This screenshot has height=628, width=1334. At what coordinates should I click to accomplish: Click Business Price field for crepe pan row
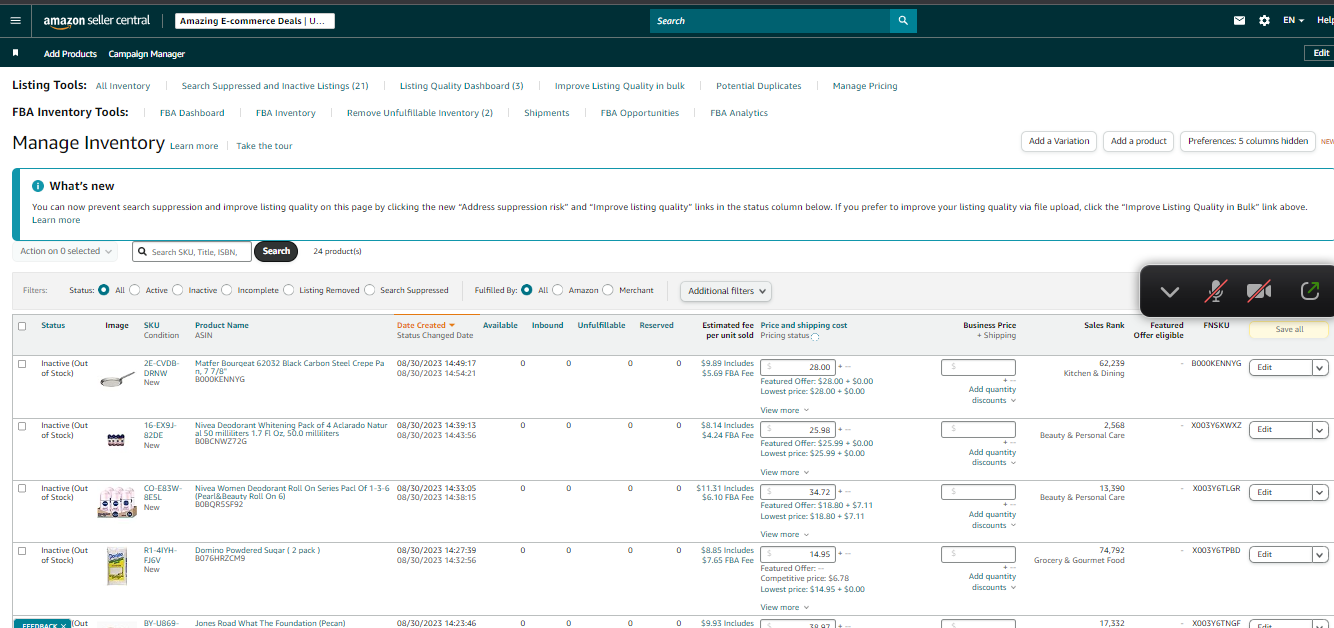tap(978, 367)
